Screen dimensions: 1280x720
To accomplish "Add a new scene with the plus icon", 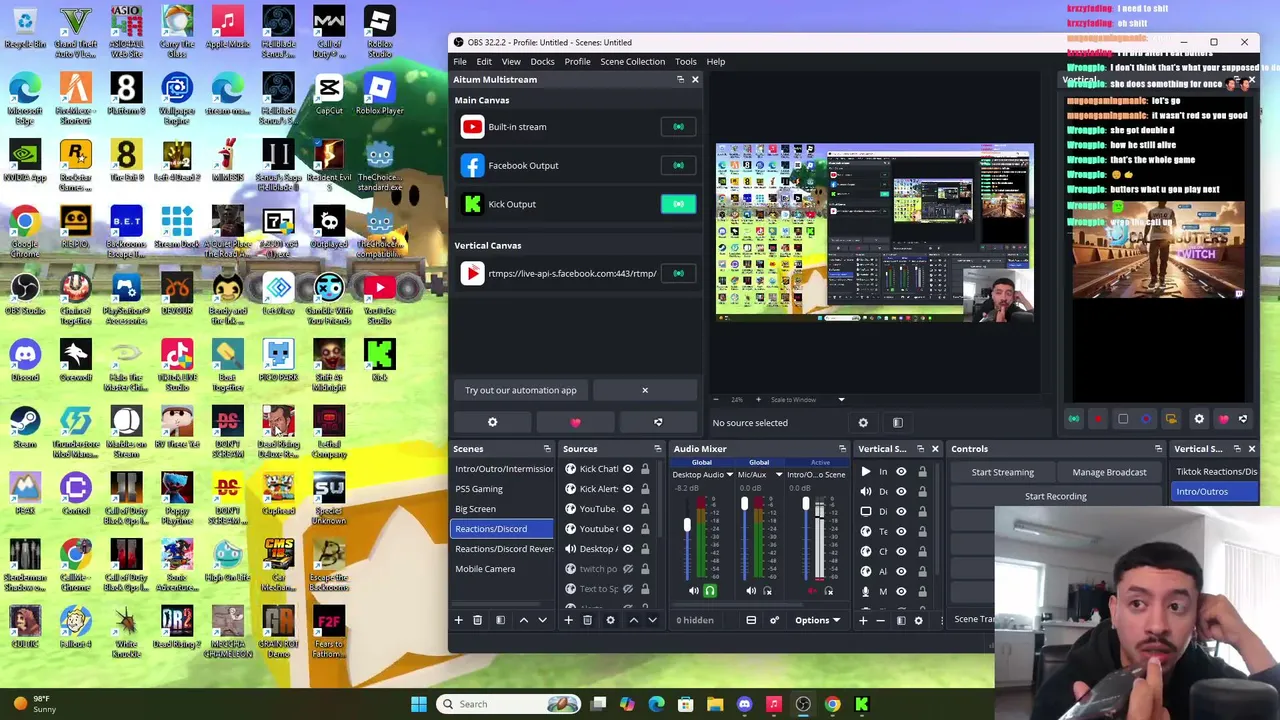I will click(459, 620).
